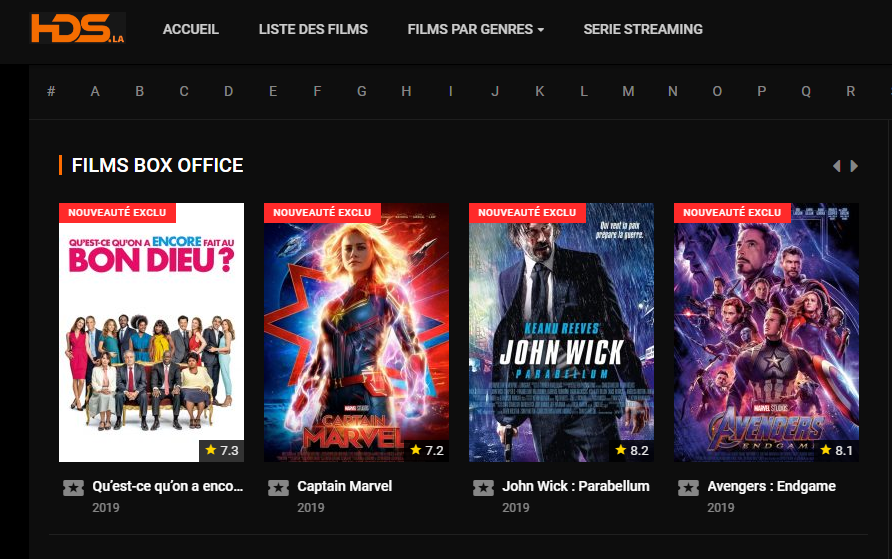Select the FILMS BOX OFFICE heading

pos(158,165)
